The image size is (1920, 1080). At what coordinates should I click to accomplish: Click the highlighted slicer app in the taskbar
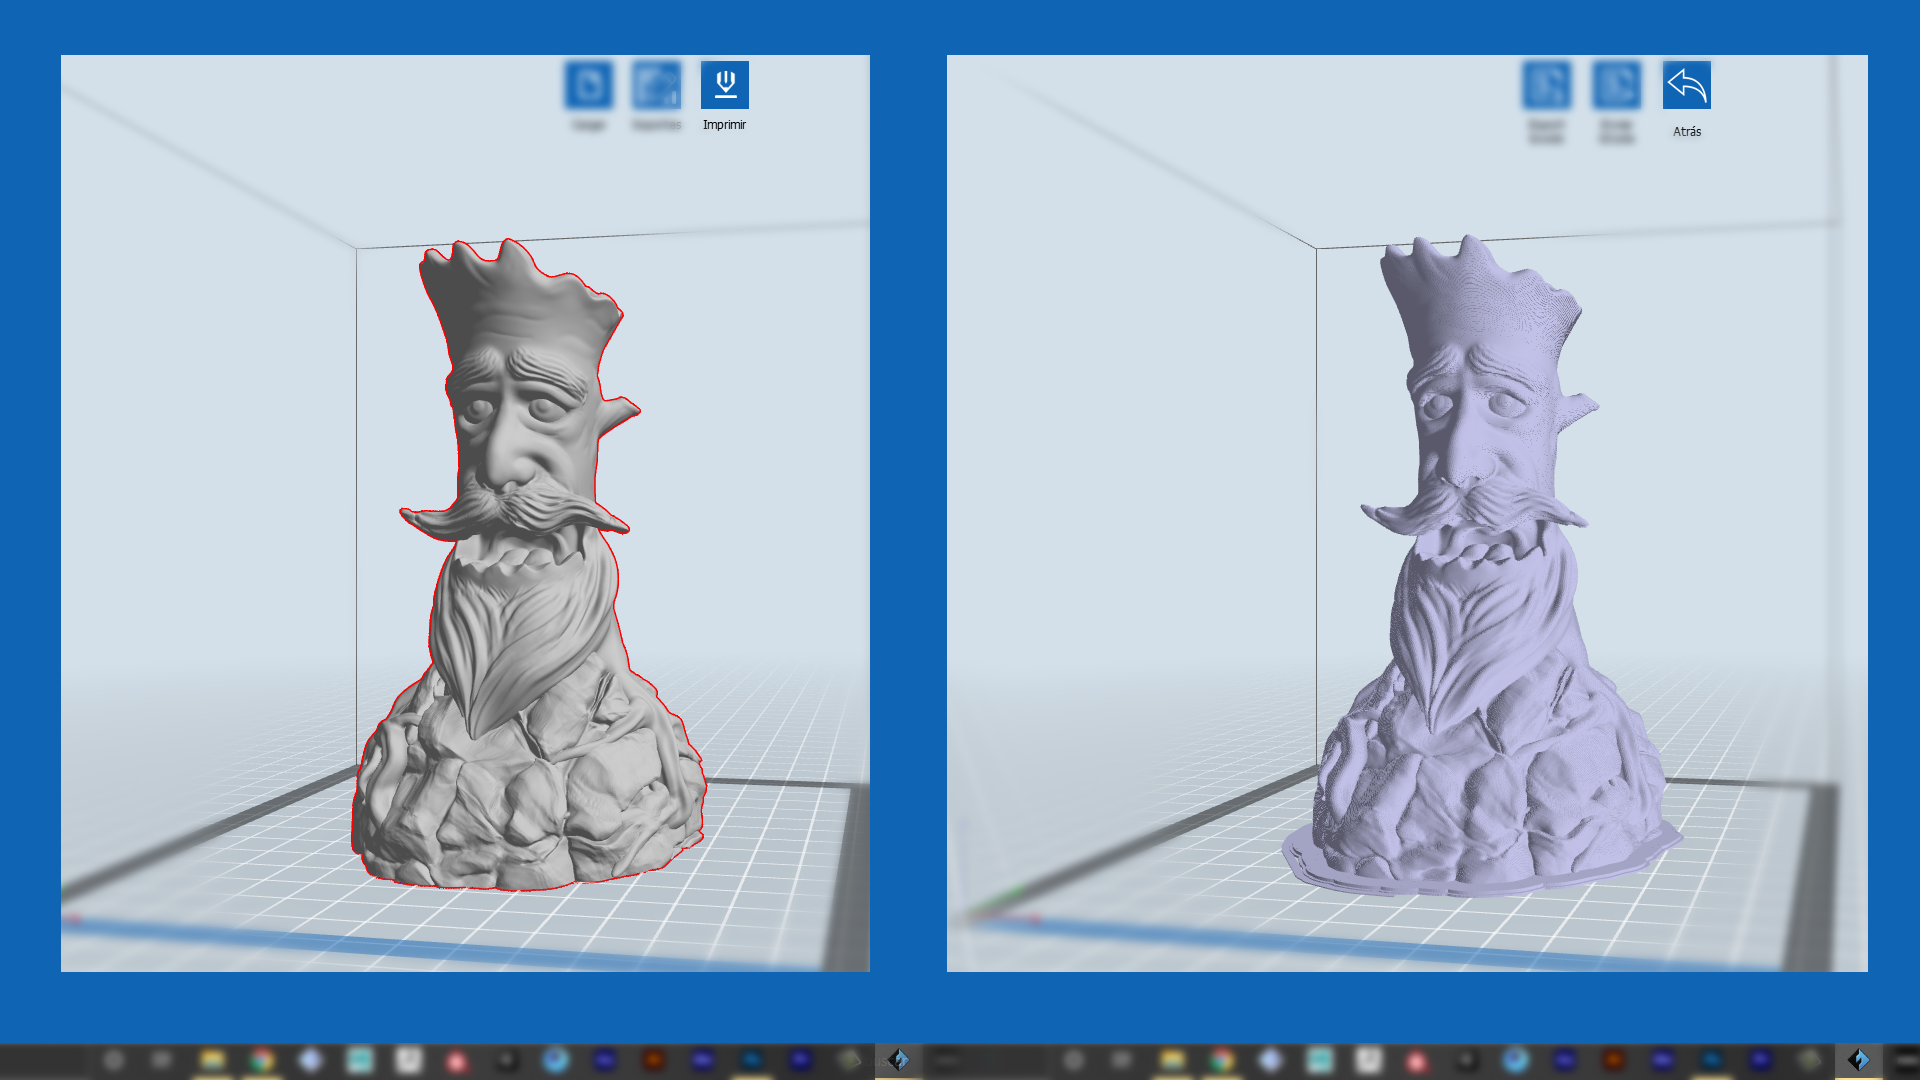[897, 1062]
